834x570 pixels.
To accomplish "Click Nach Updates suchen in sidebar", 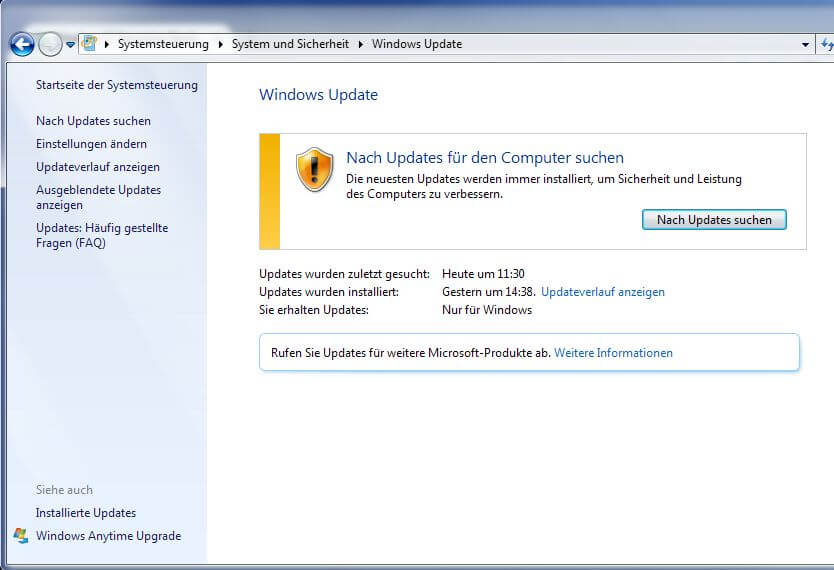I will (93, 121).
